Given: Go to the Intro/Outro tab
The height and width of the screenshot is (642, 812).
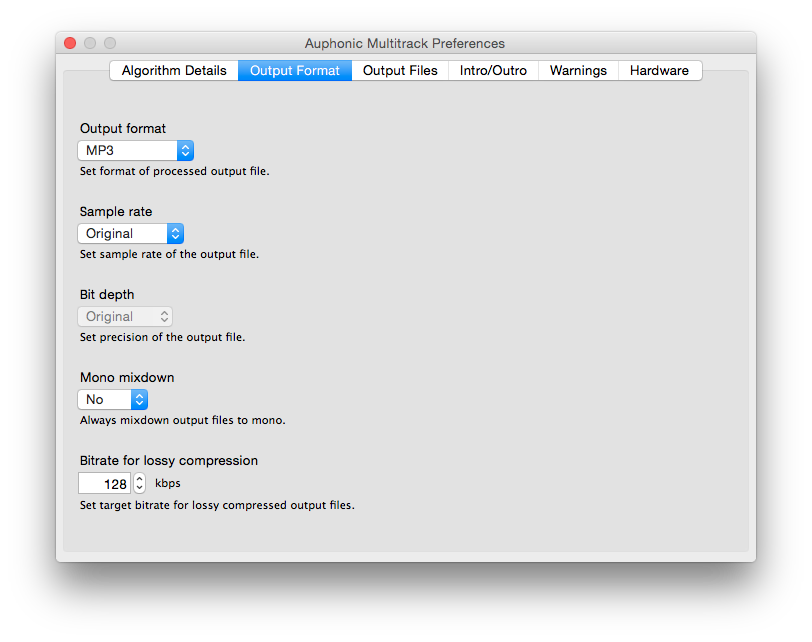Looking at the screenshot, I should point(493,70).
